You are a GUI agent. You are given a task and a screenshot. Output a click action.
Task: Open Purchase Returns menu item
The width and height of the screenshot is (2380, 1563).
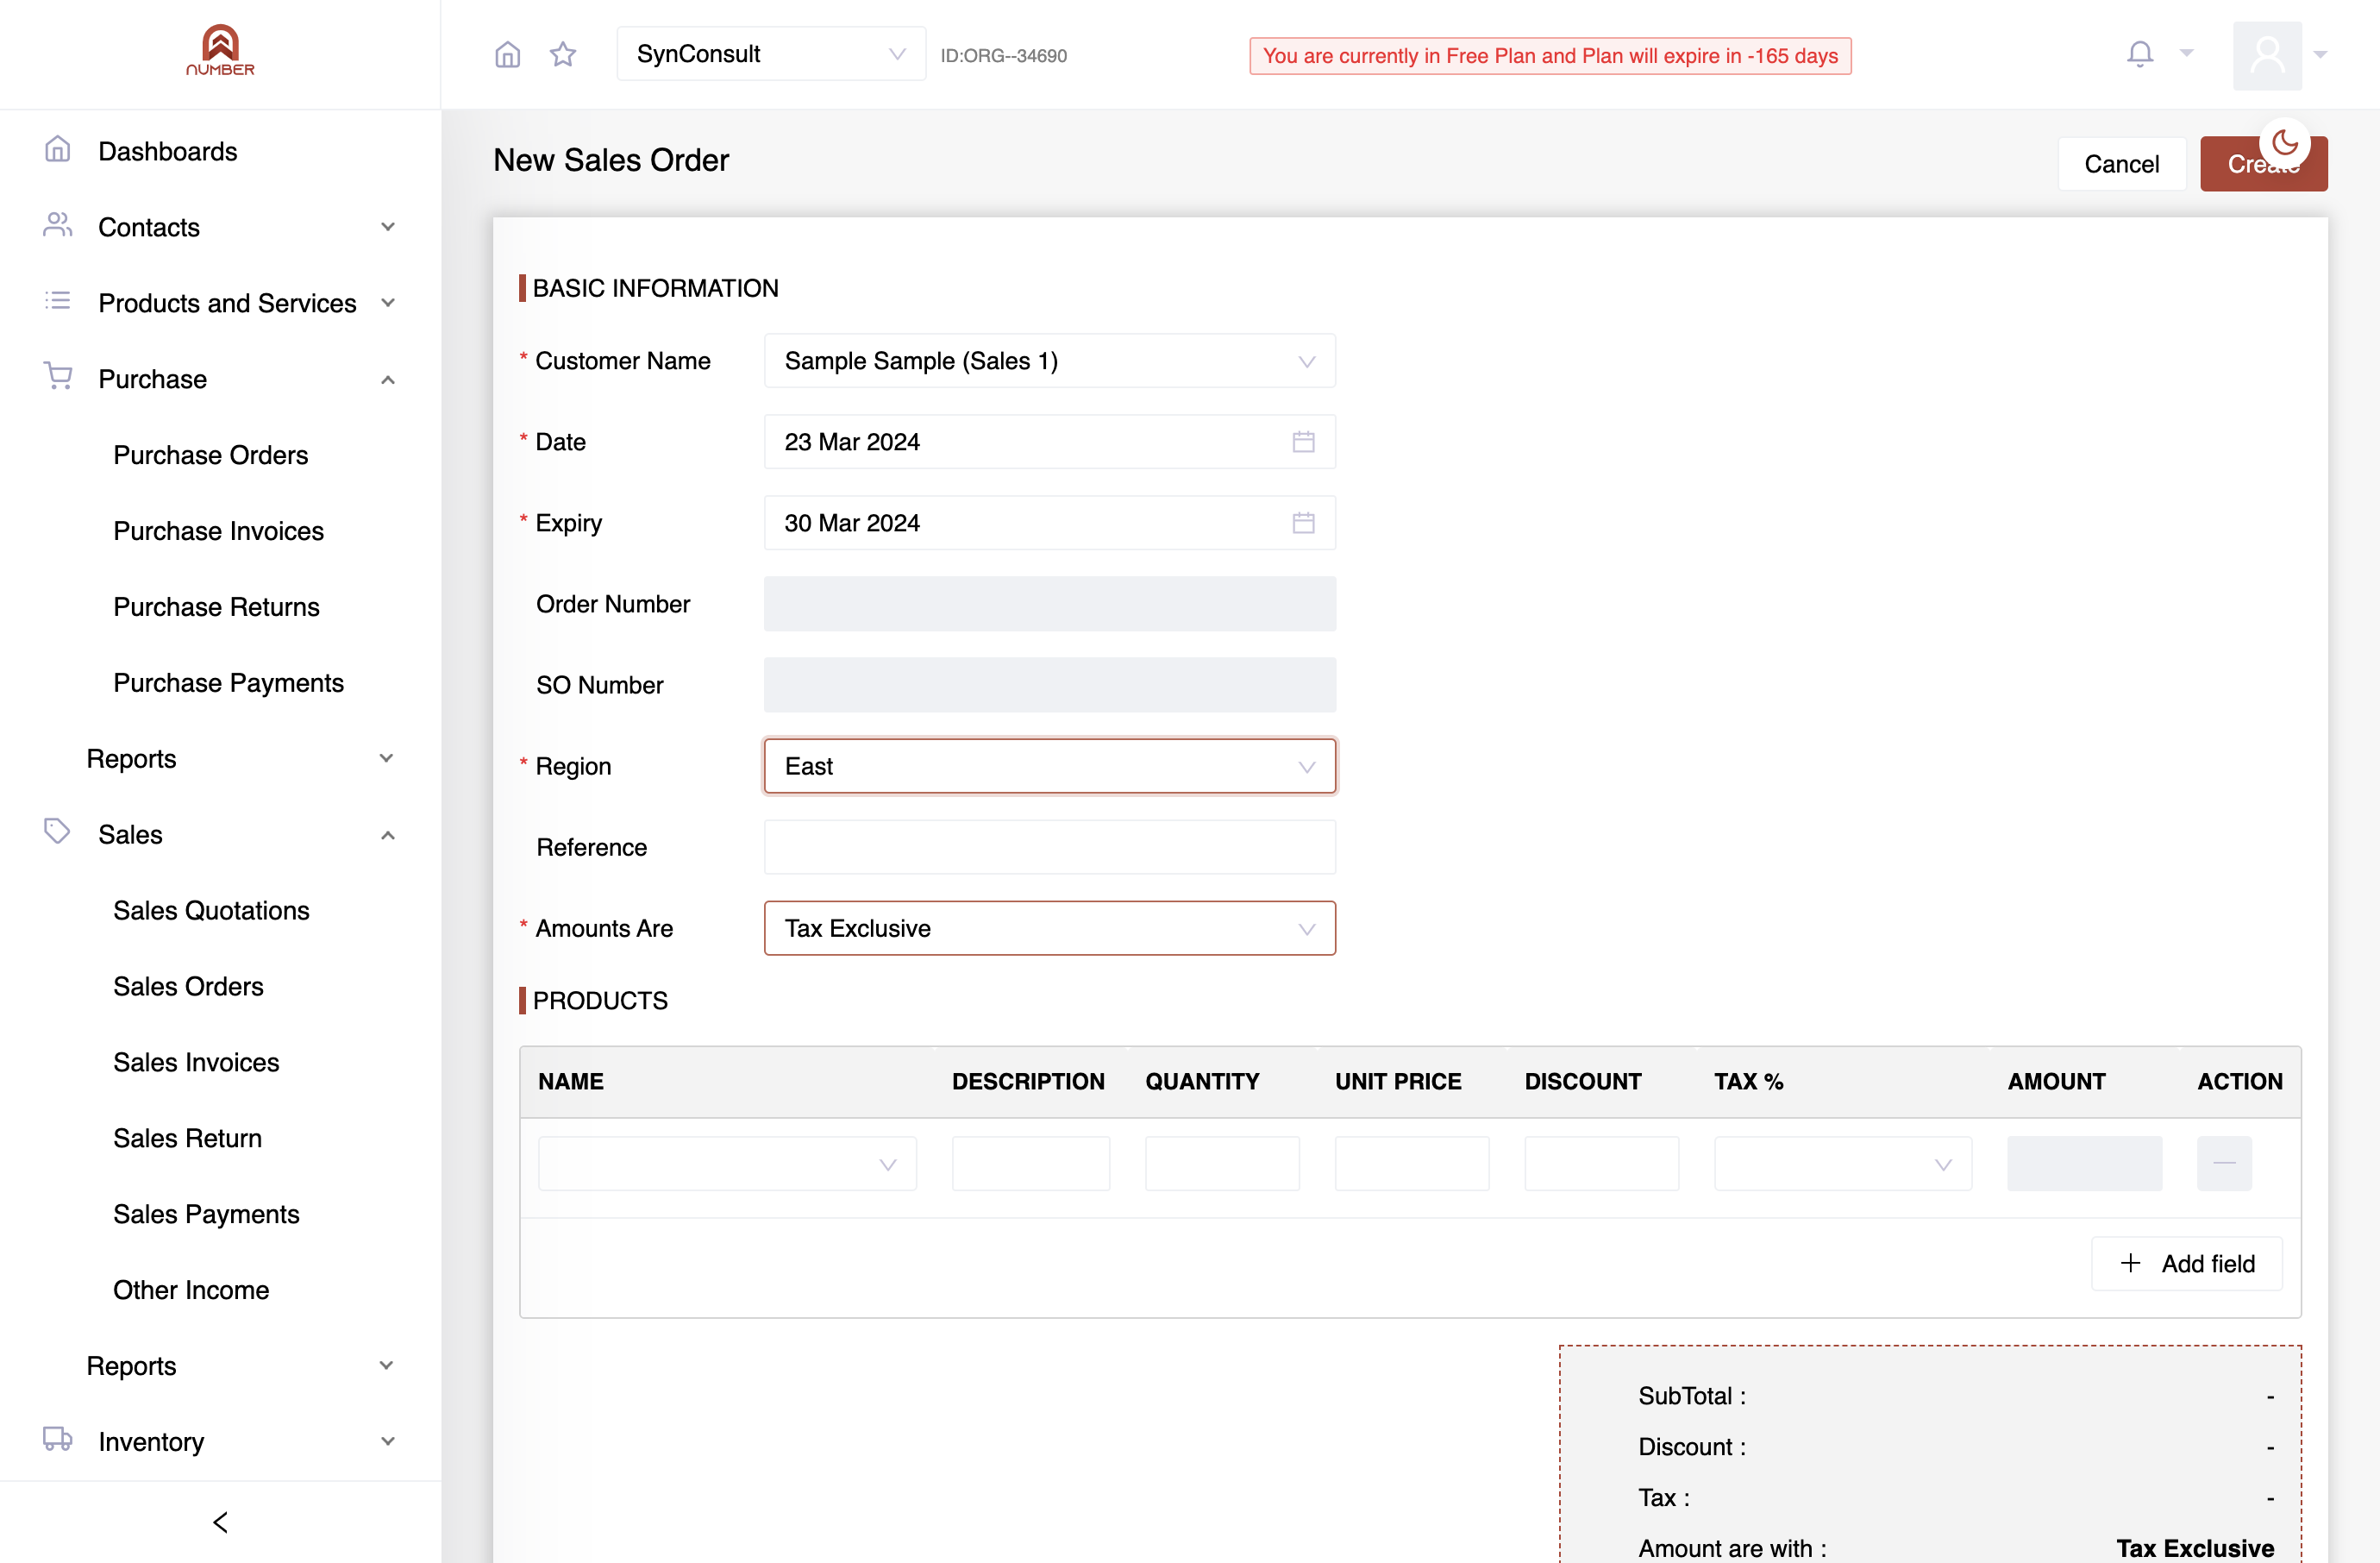(x=216, y=607)
